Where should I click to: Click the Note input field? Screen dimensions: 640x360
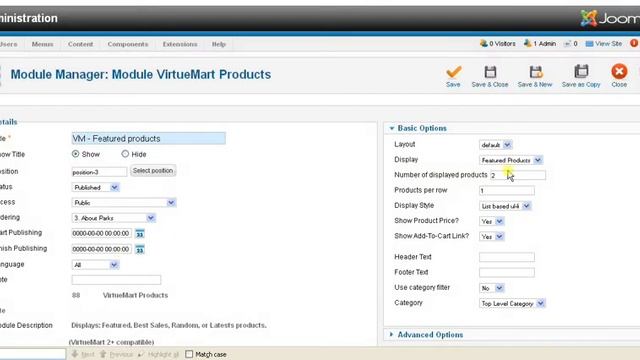(x=116, y=280)
